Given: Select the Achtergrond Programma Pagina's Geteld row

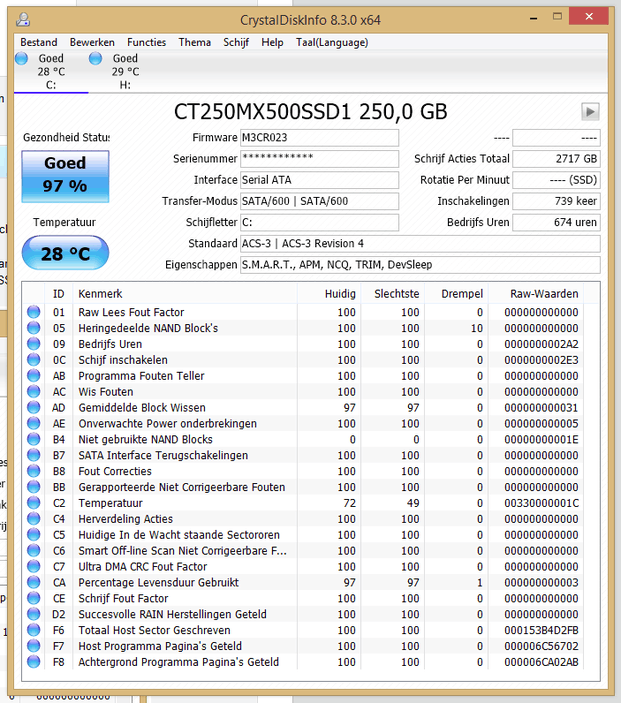Looking at the screenshot, I should (305, 662).
